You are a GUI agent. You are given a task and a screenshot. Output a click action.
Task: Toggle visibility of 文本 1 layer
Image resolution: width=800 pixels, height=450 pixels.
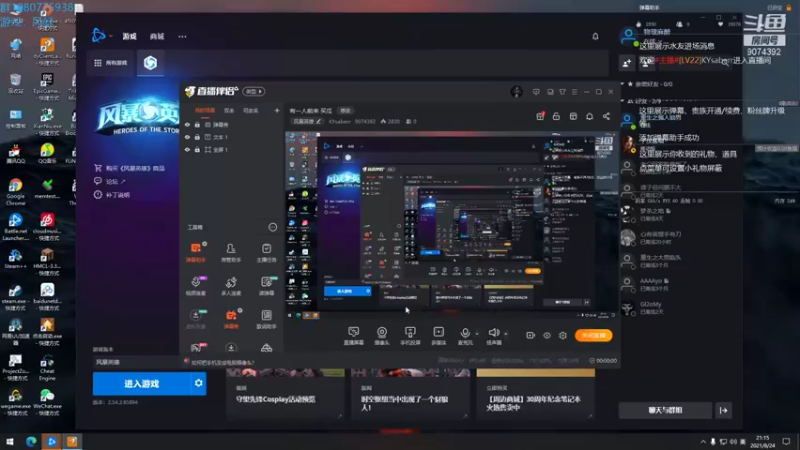(x=187, y=137)
